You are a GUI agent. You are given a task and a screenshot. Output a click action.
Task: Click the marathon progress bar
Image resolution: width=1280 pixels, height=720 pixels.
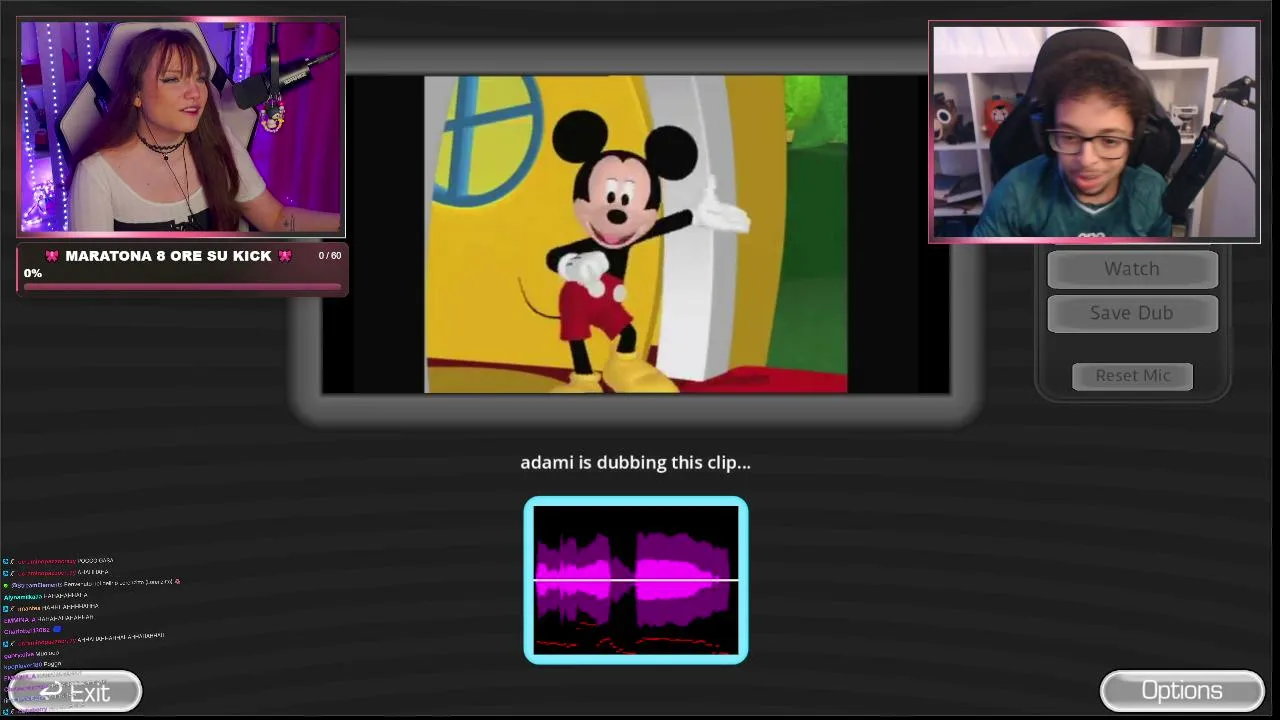click(x=182, y=287)
